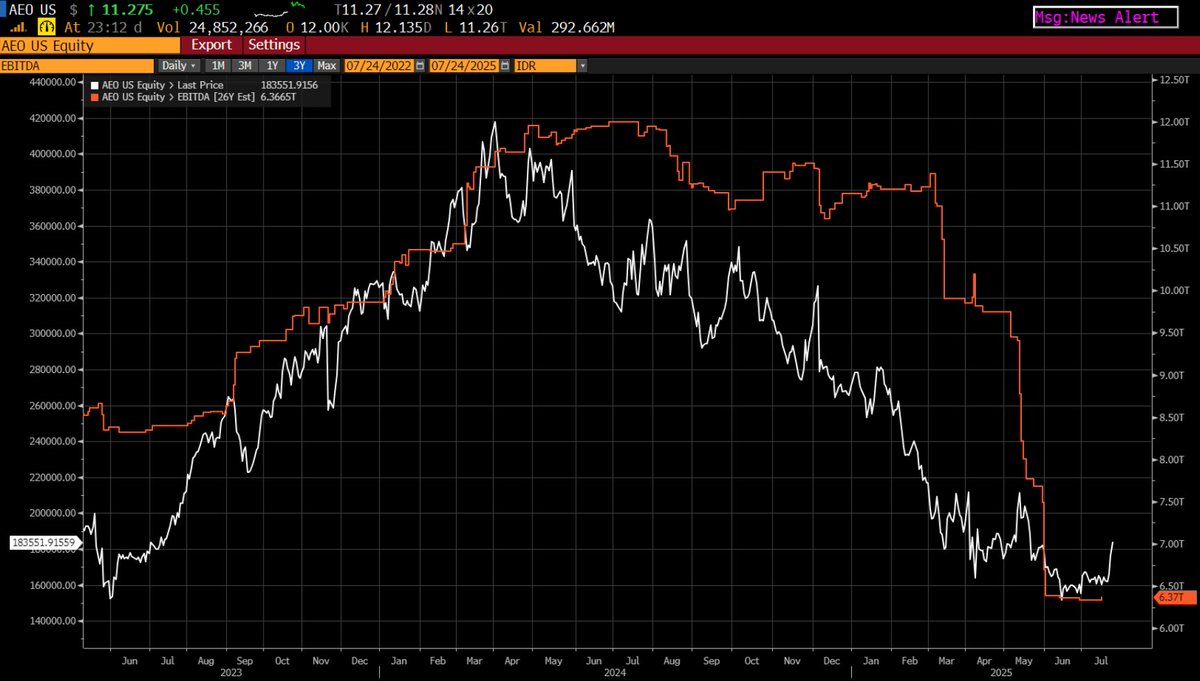Click the start date field 07/24/2022
Viewport: 1200px width, 681px height.
(379, 65)
